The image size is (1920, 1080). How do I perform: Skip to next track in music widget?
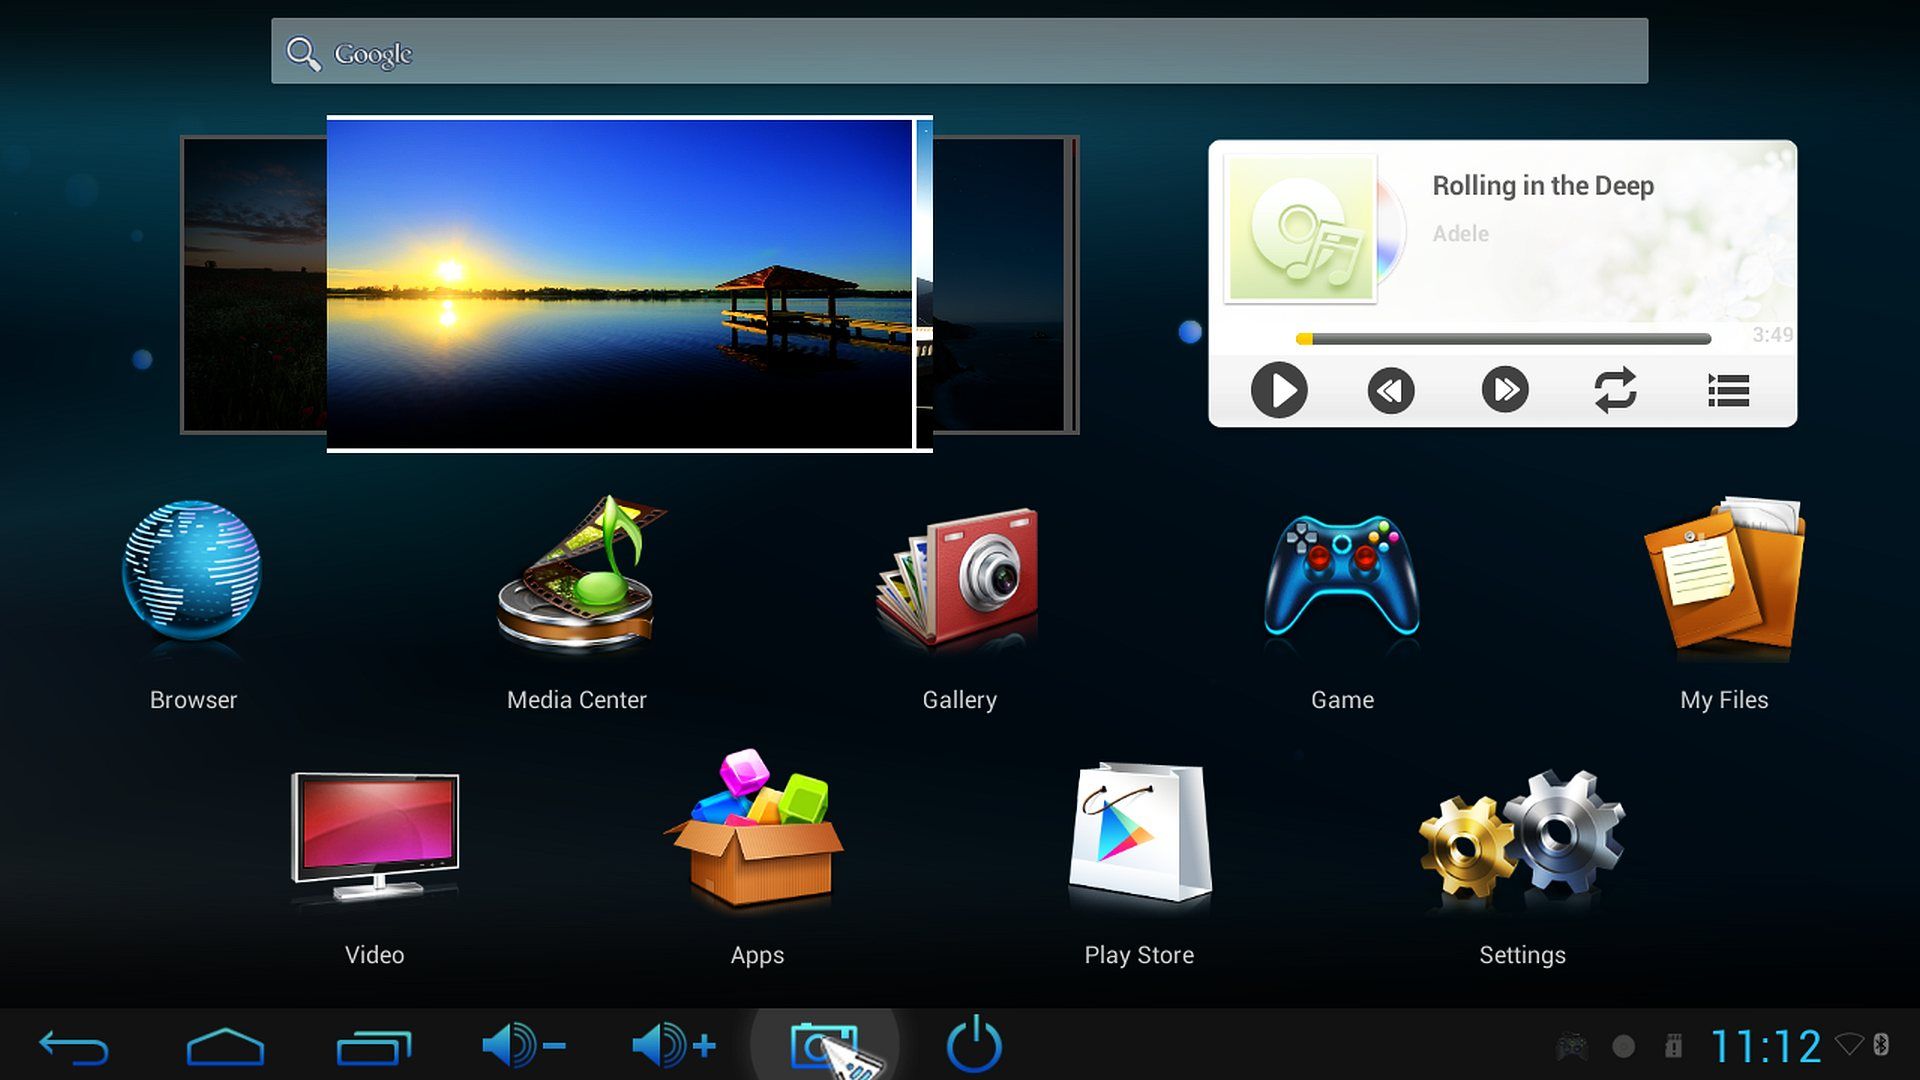pos(1504,390)
